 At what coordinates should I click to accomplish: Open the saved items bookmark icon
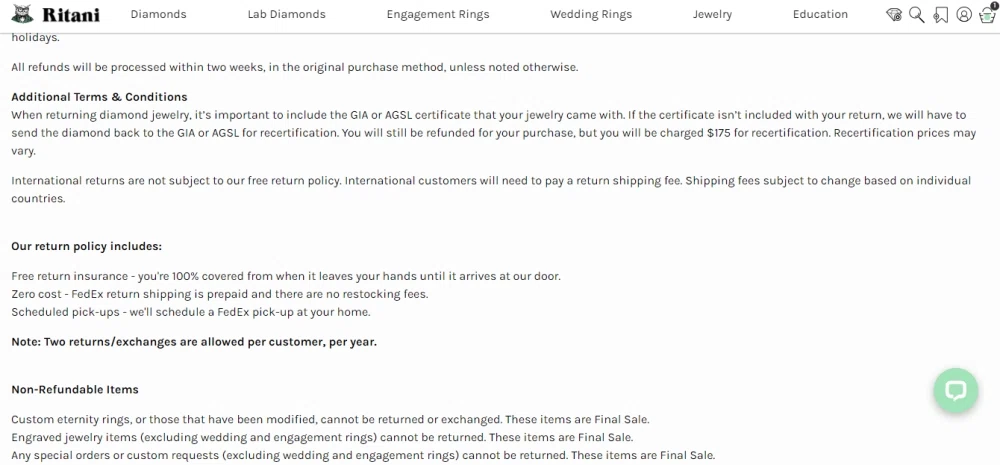pos(940,15)
